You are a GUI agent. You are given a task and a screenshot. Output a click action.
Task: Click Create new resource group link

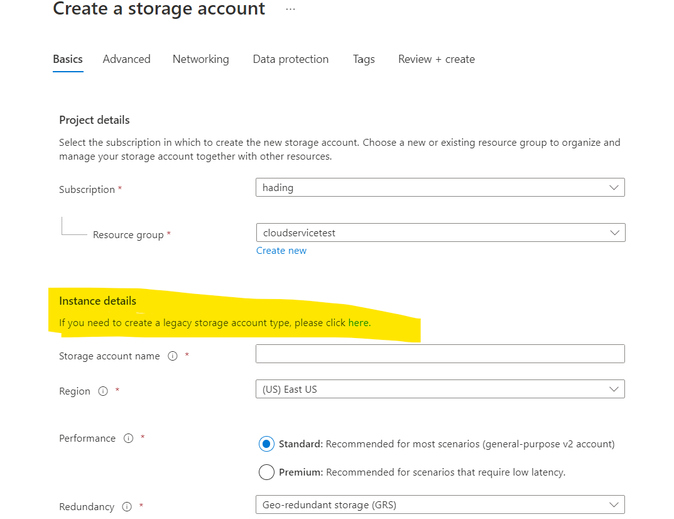pos(282,251)
